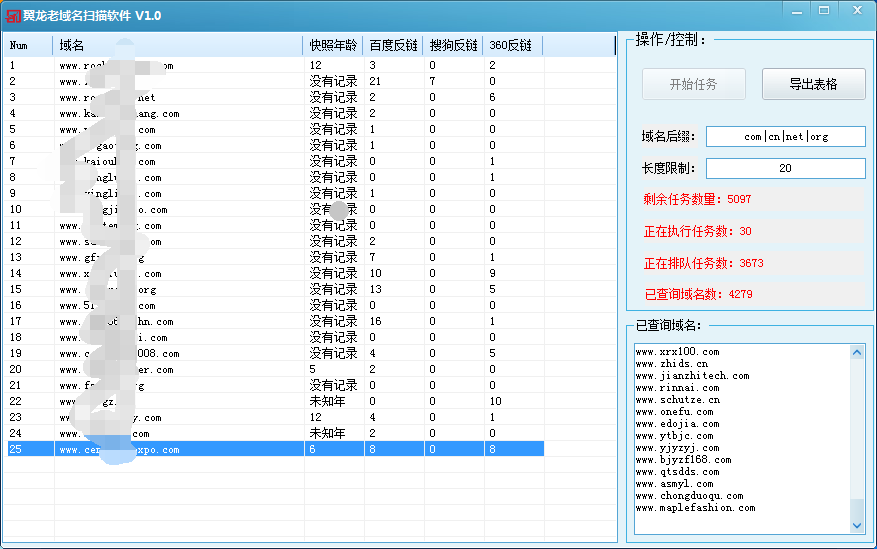
Task: Select www.maplefashion.com in queried list
Action: coord(695,508)
